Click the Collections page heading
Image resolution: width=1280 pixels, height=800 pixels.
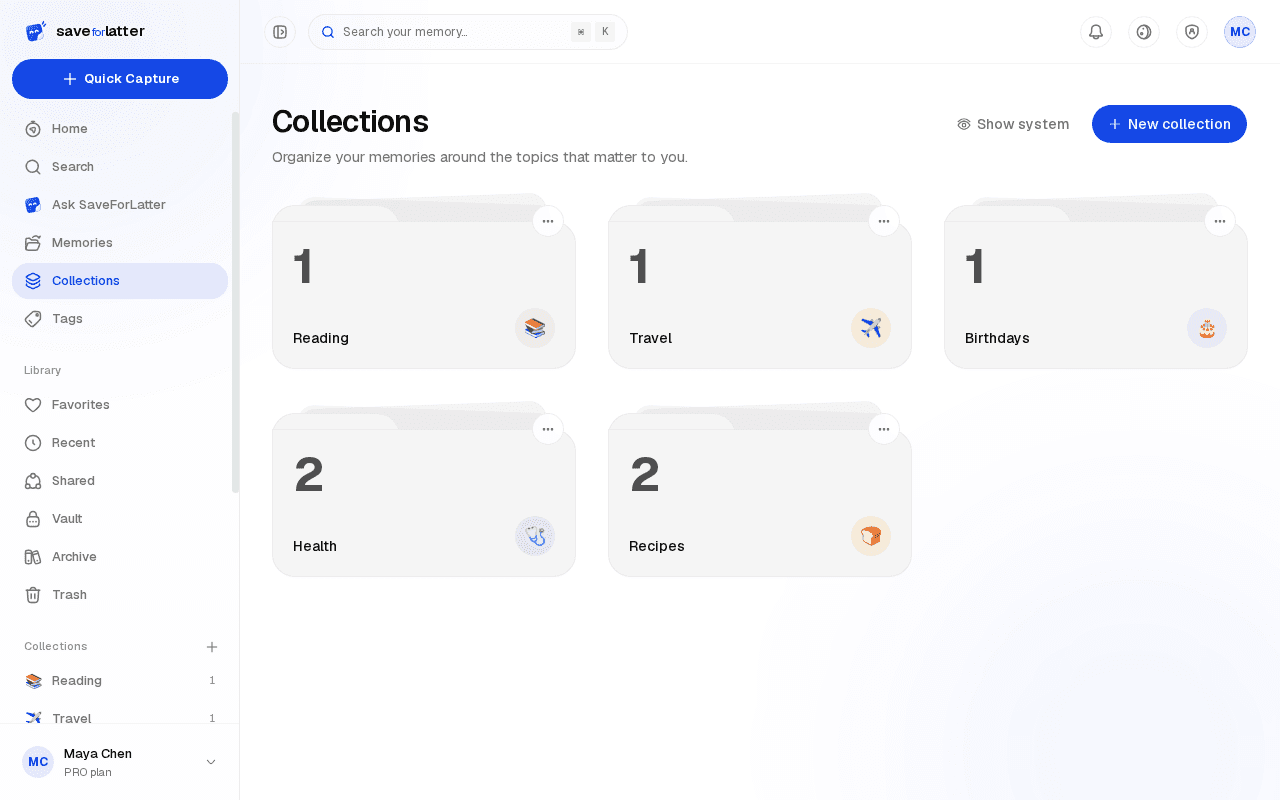(350, 121)
